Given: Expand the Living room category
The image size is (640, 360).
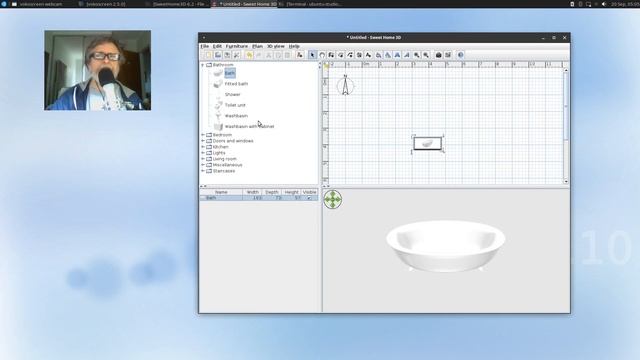Looking at the screenshot, I should pos(203,159).
